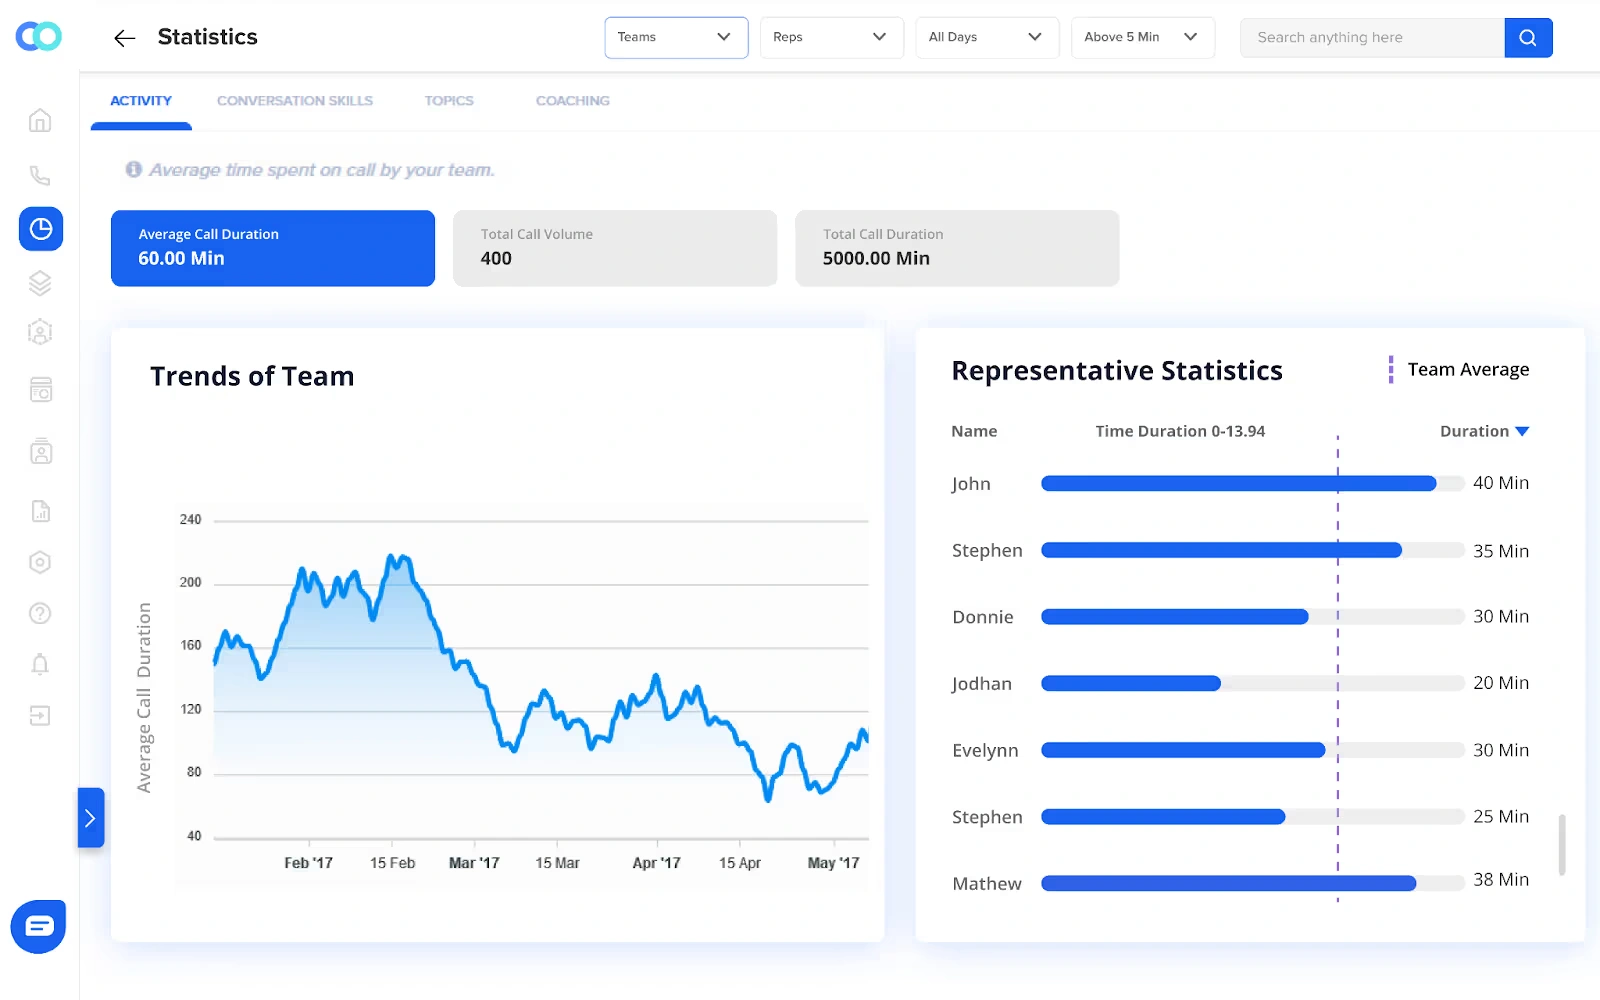
Task: Click Donnie's 30 Min value
Action: [1501, 617]
